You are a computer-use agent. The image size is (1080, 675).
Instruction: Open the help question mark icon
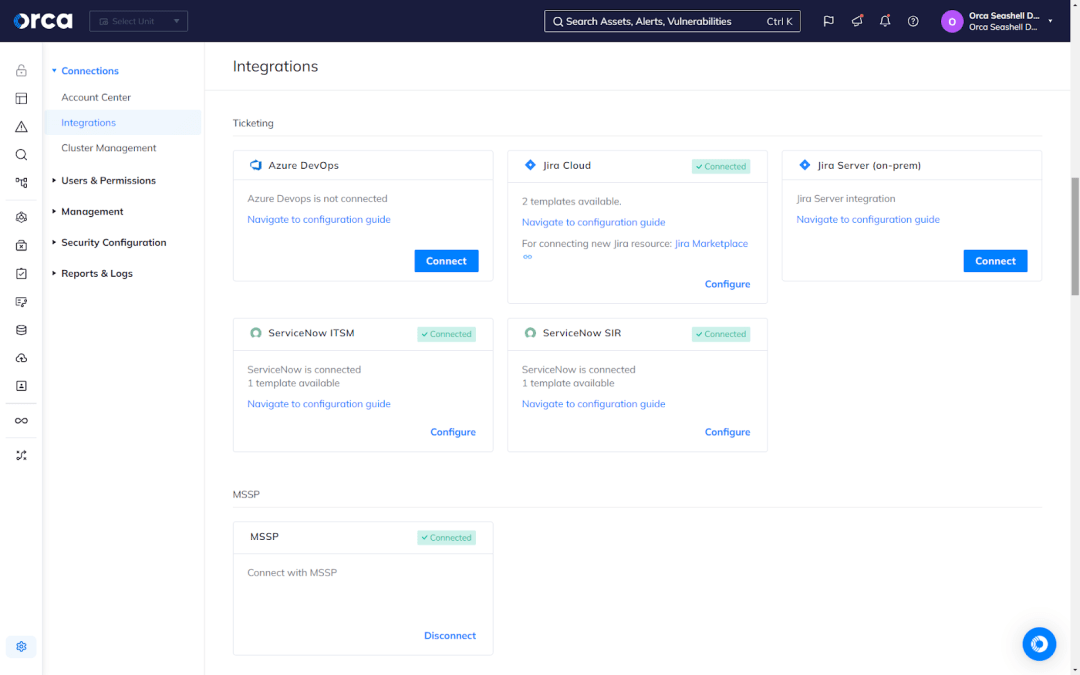[913, 21]
